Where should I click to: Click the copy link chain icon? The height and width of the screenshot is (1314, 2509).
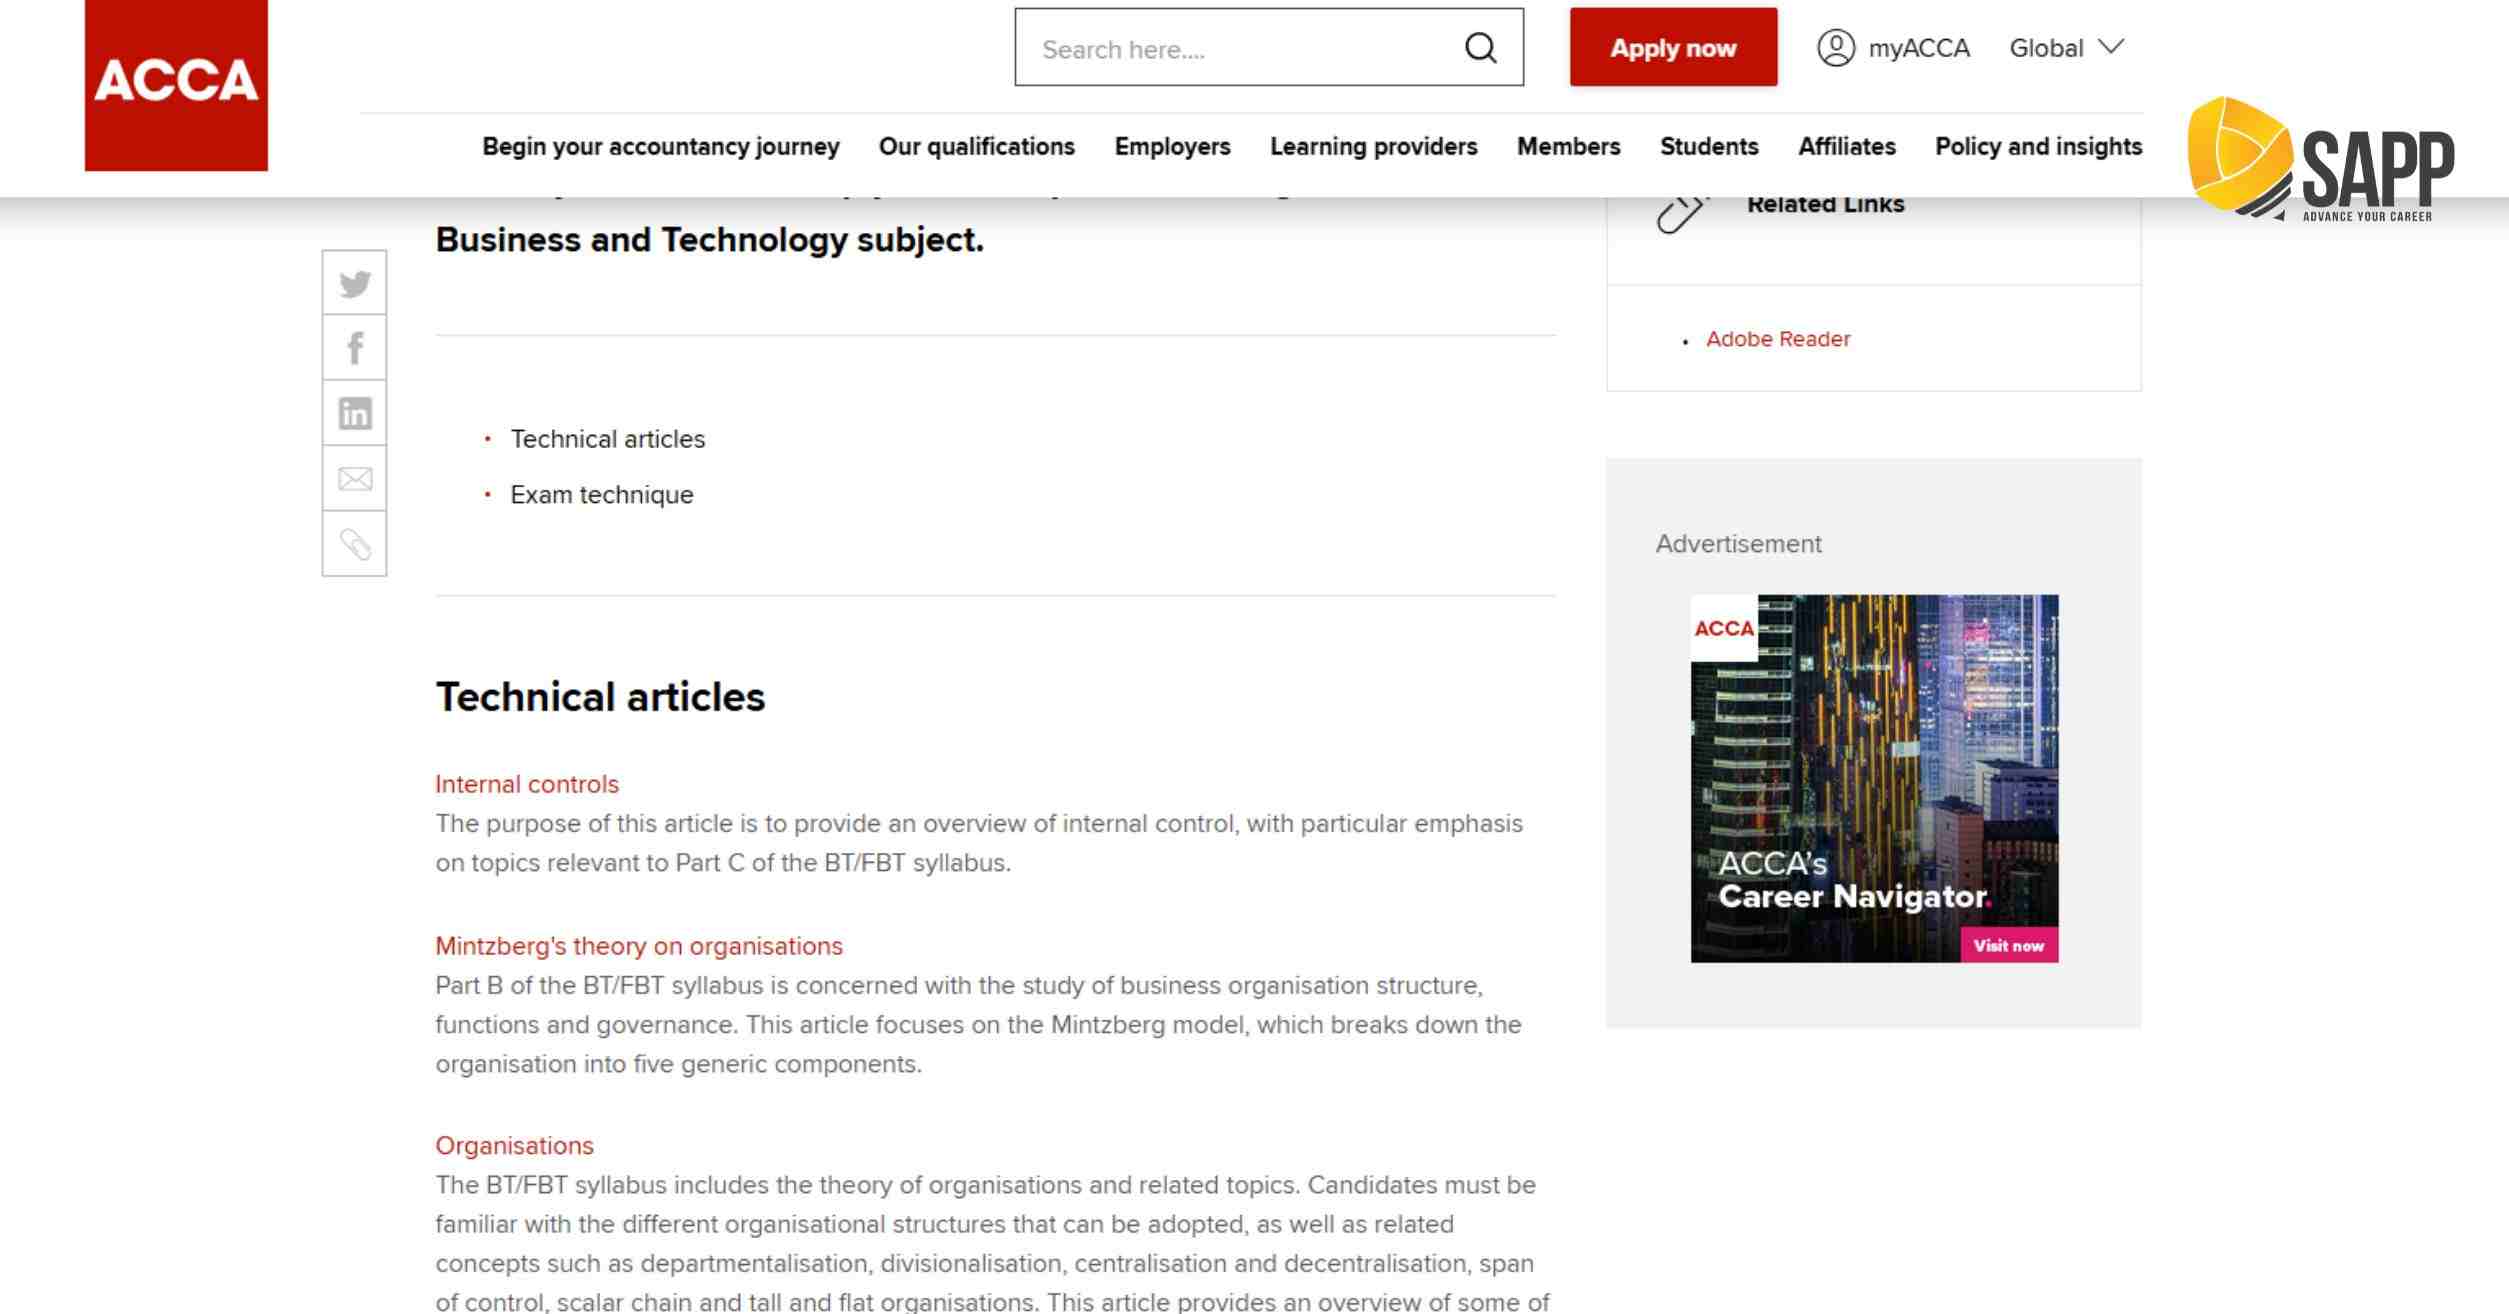[354, 544]
